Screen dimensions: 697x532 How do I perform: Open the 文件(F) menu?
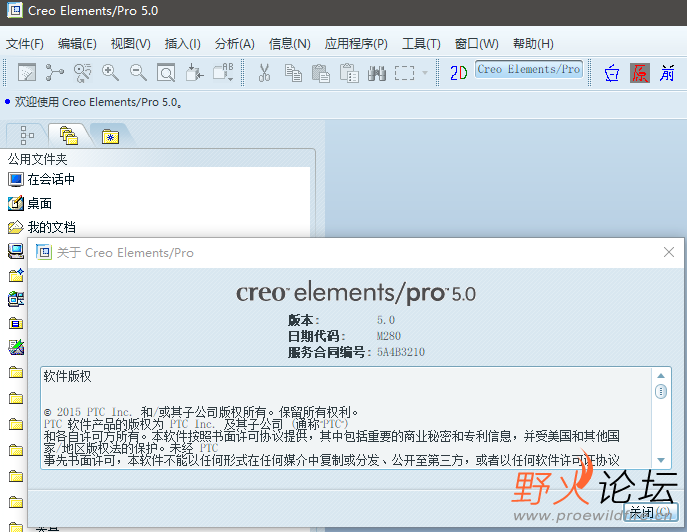(x=24, y=44)
